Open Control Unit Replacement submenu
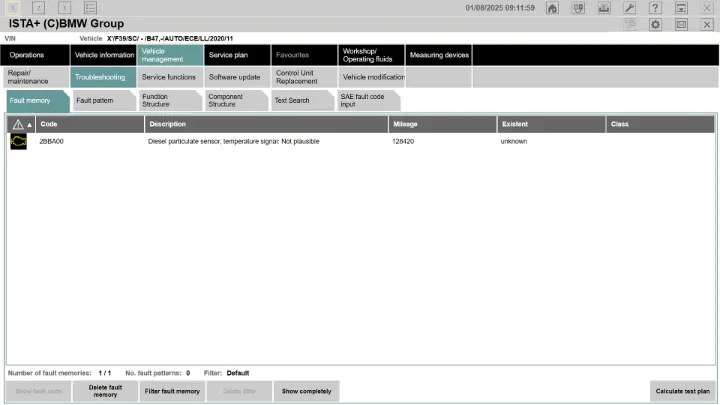The width and height of the screenshot is (720, 405). (x=304, y=77)
